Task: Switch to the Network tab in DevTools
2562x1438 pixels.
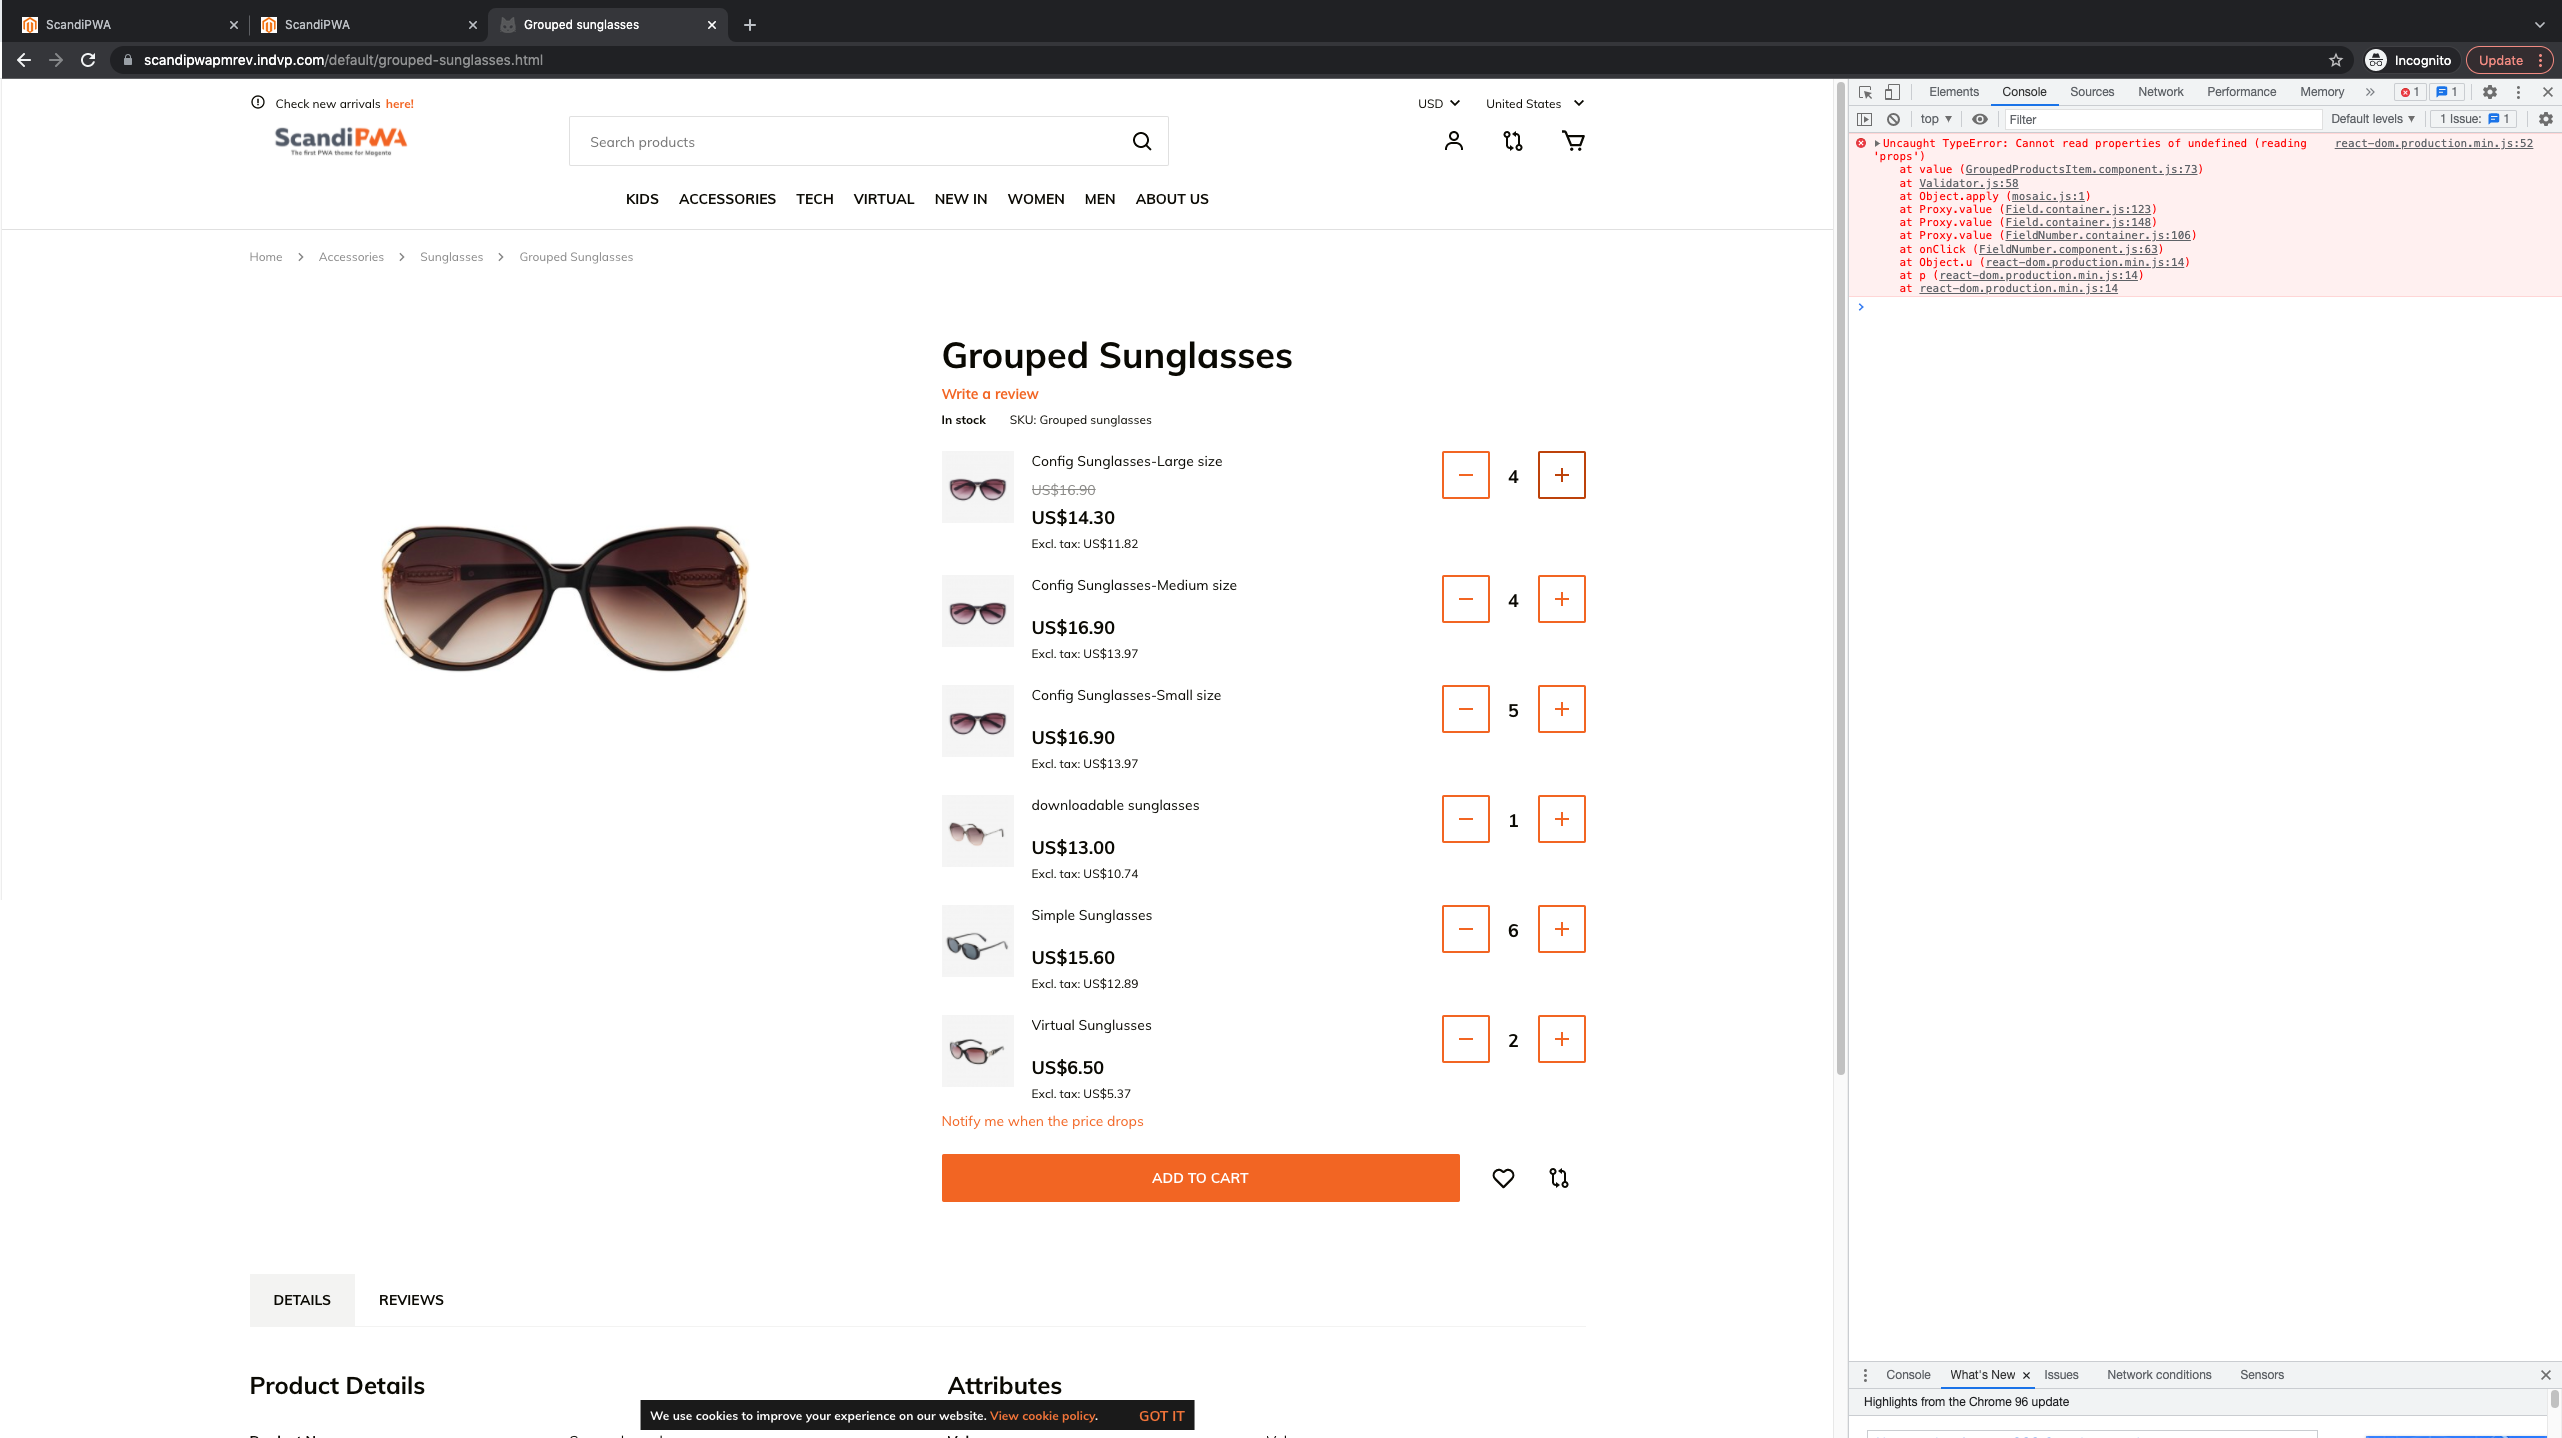Action: [2160, 92]
